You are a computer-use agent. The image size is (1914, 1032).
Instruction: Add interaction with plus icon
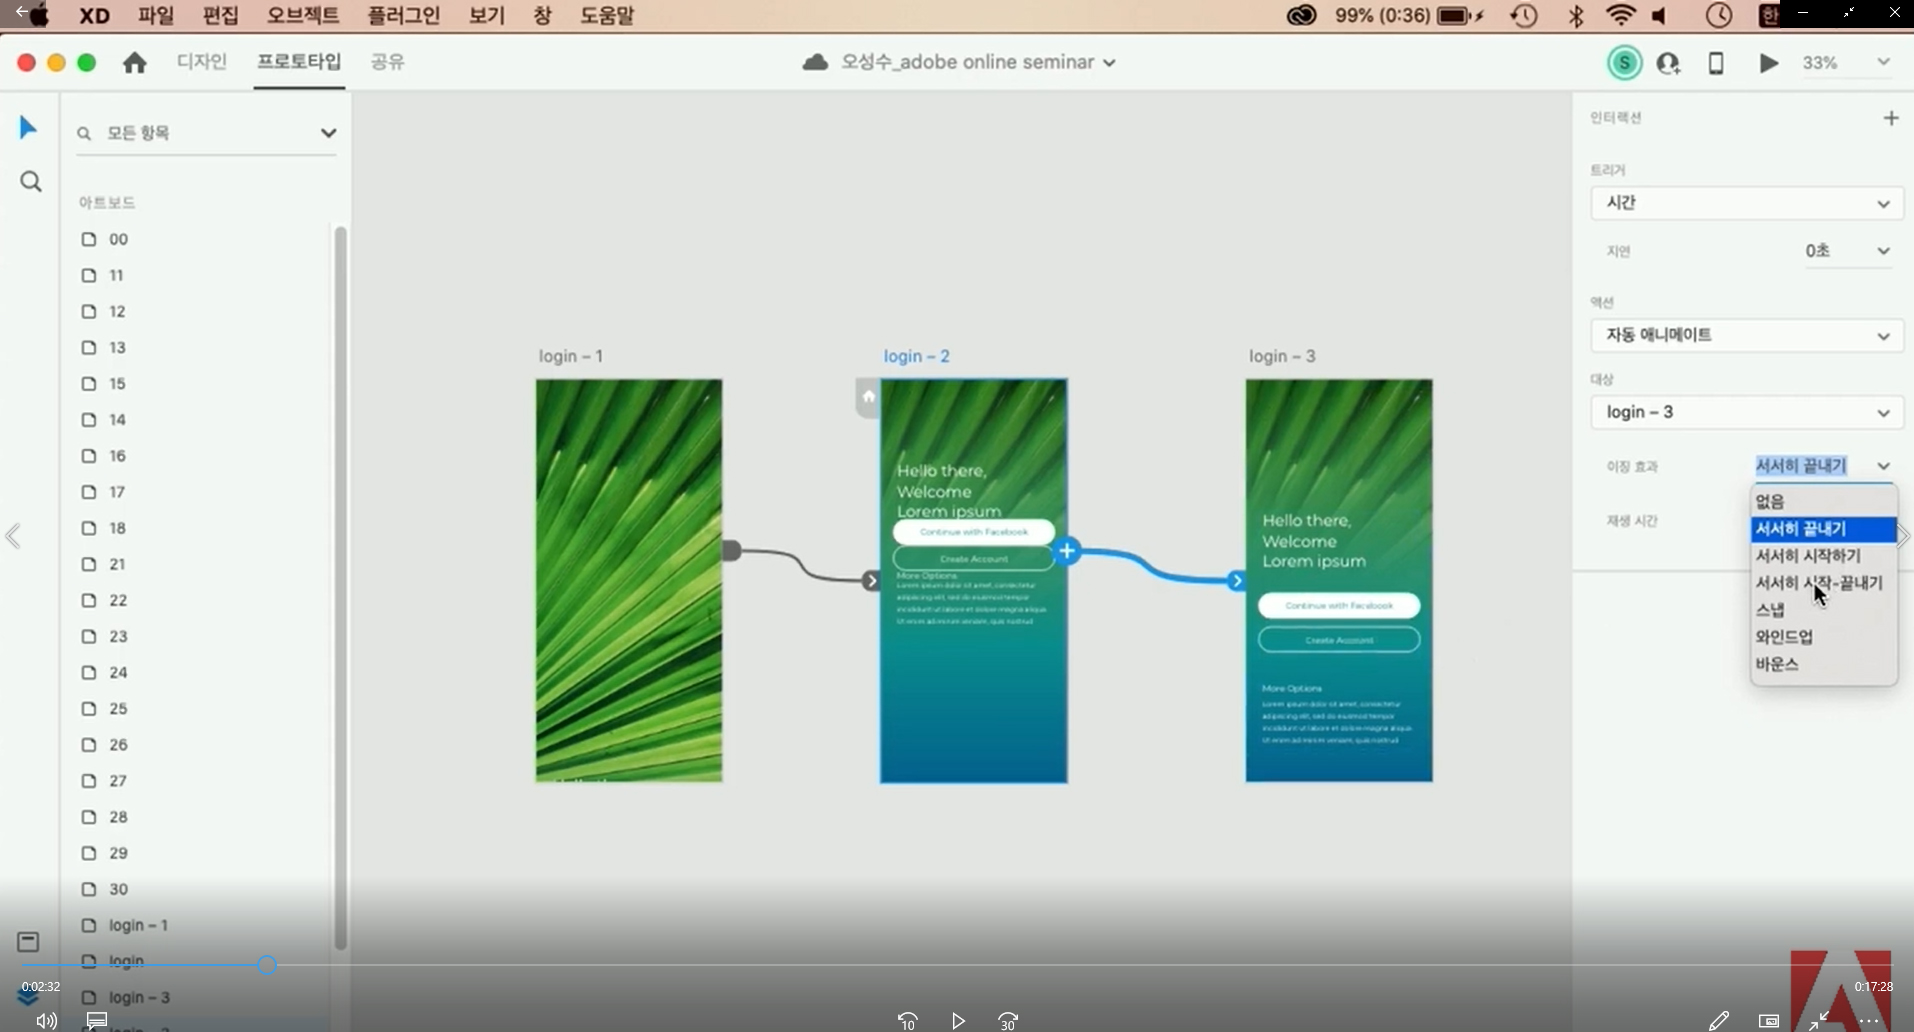[x=1890, y=118]
